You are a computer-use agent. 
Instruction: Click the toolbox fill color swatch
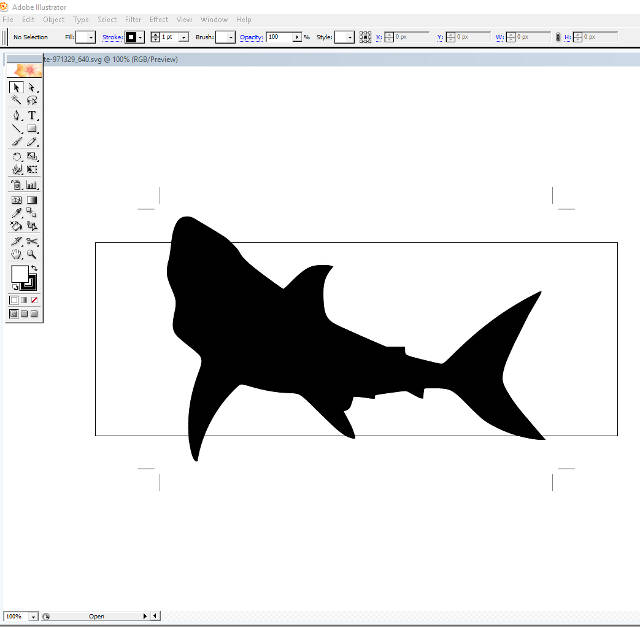tap(19, 273)
